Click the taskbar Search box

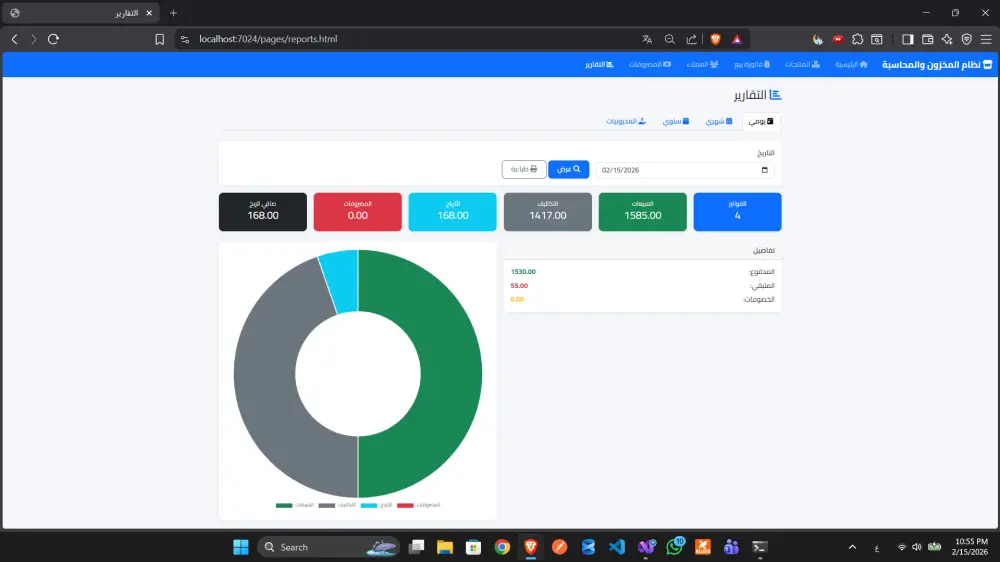coord(328,547)
